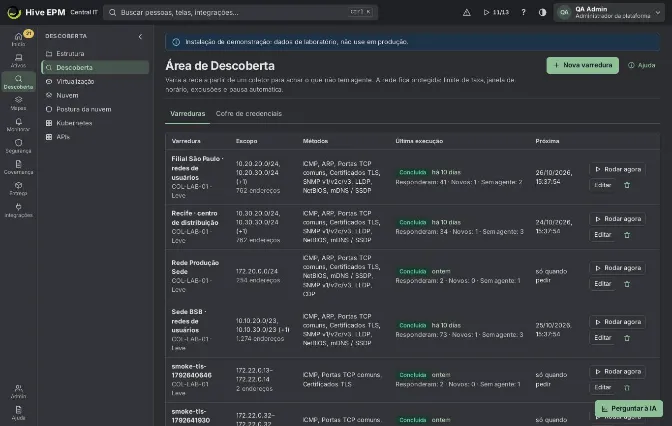Open the QA Admin account menu

point(609,12)
